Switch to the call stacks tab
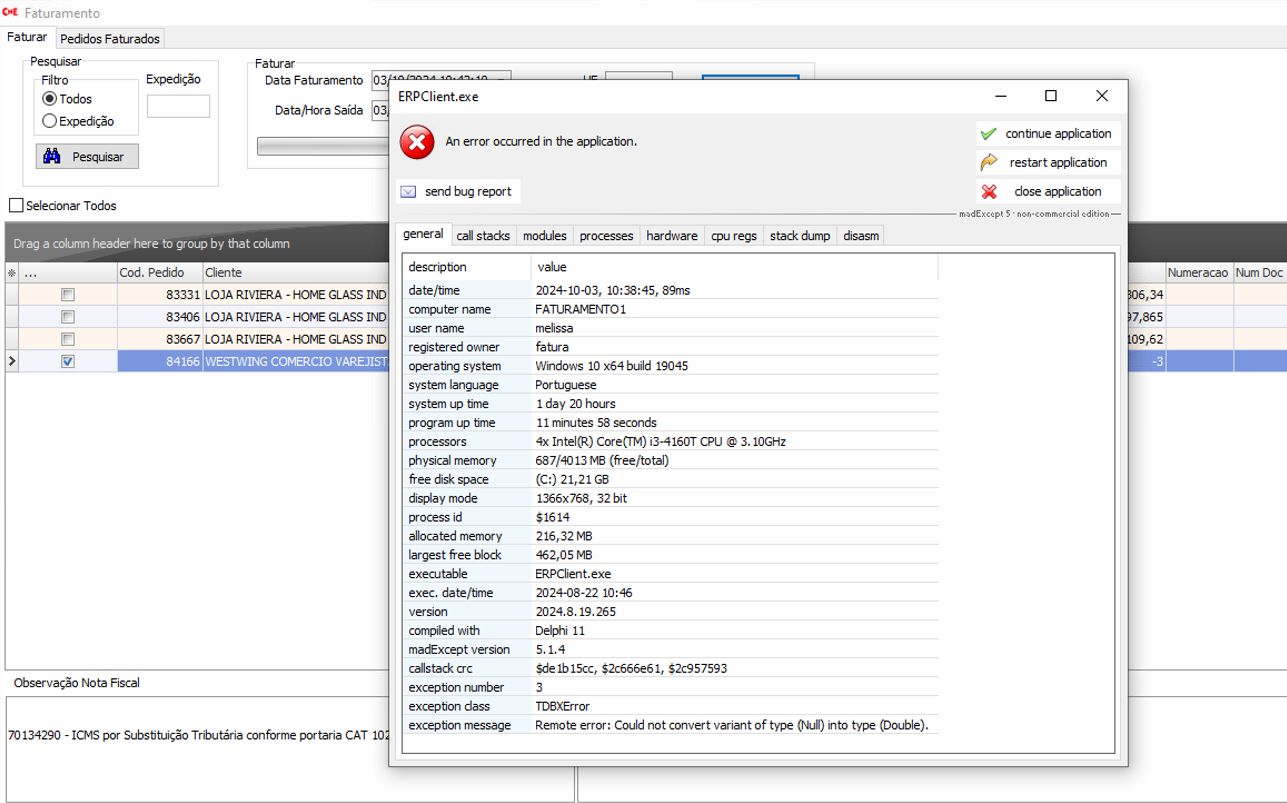1287x803 pixels. pos(483,236)
